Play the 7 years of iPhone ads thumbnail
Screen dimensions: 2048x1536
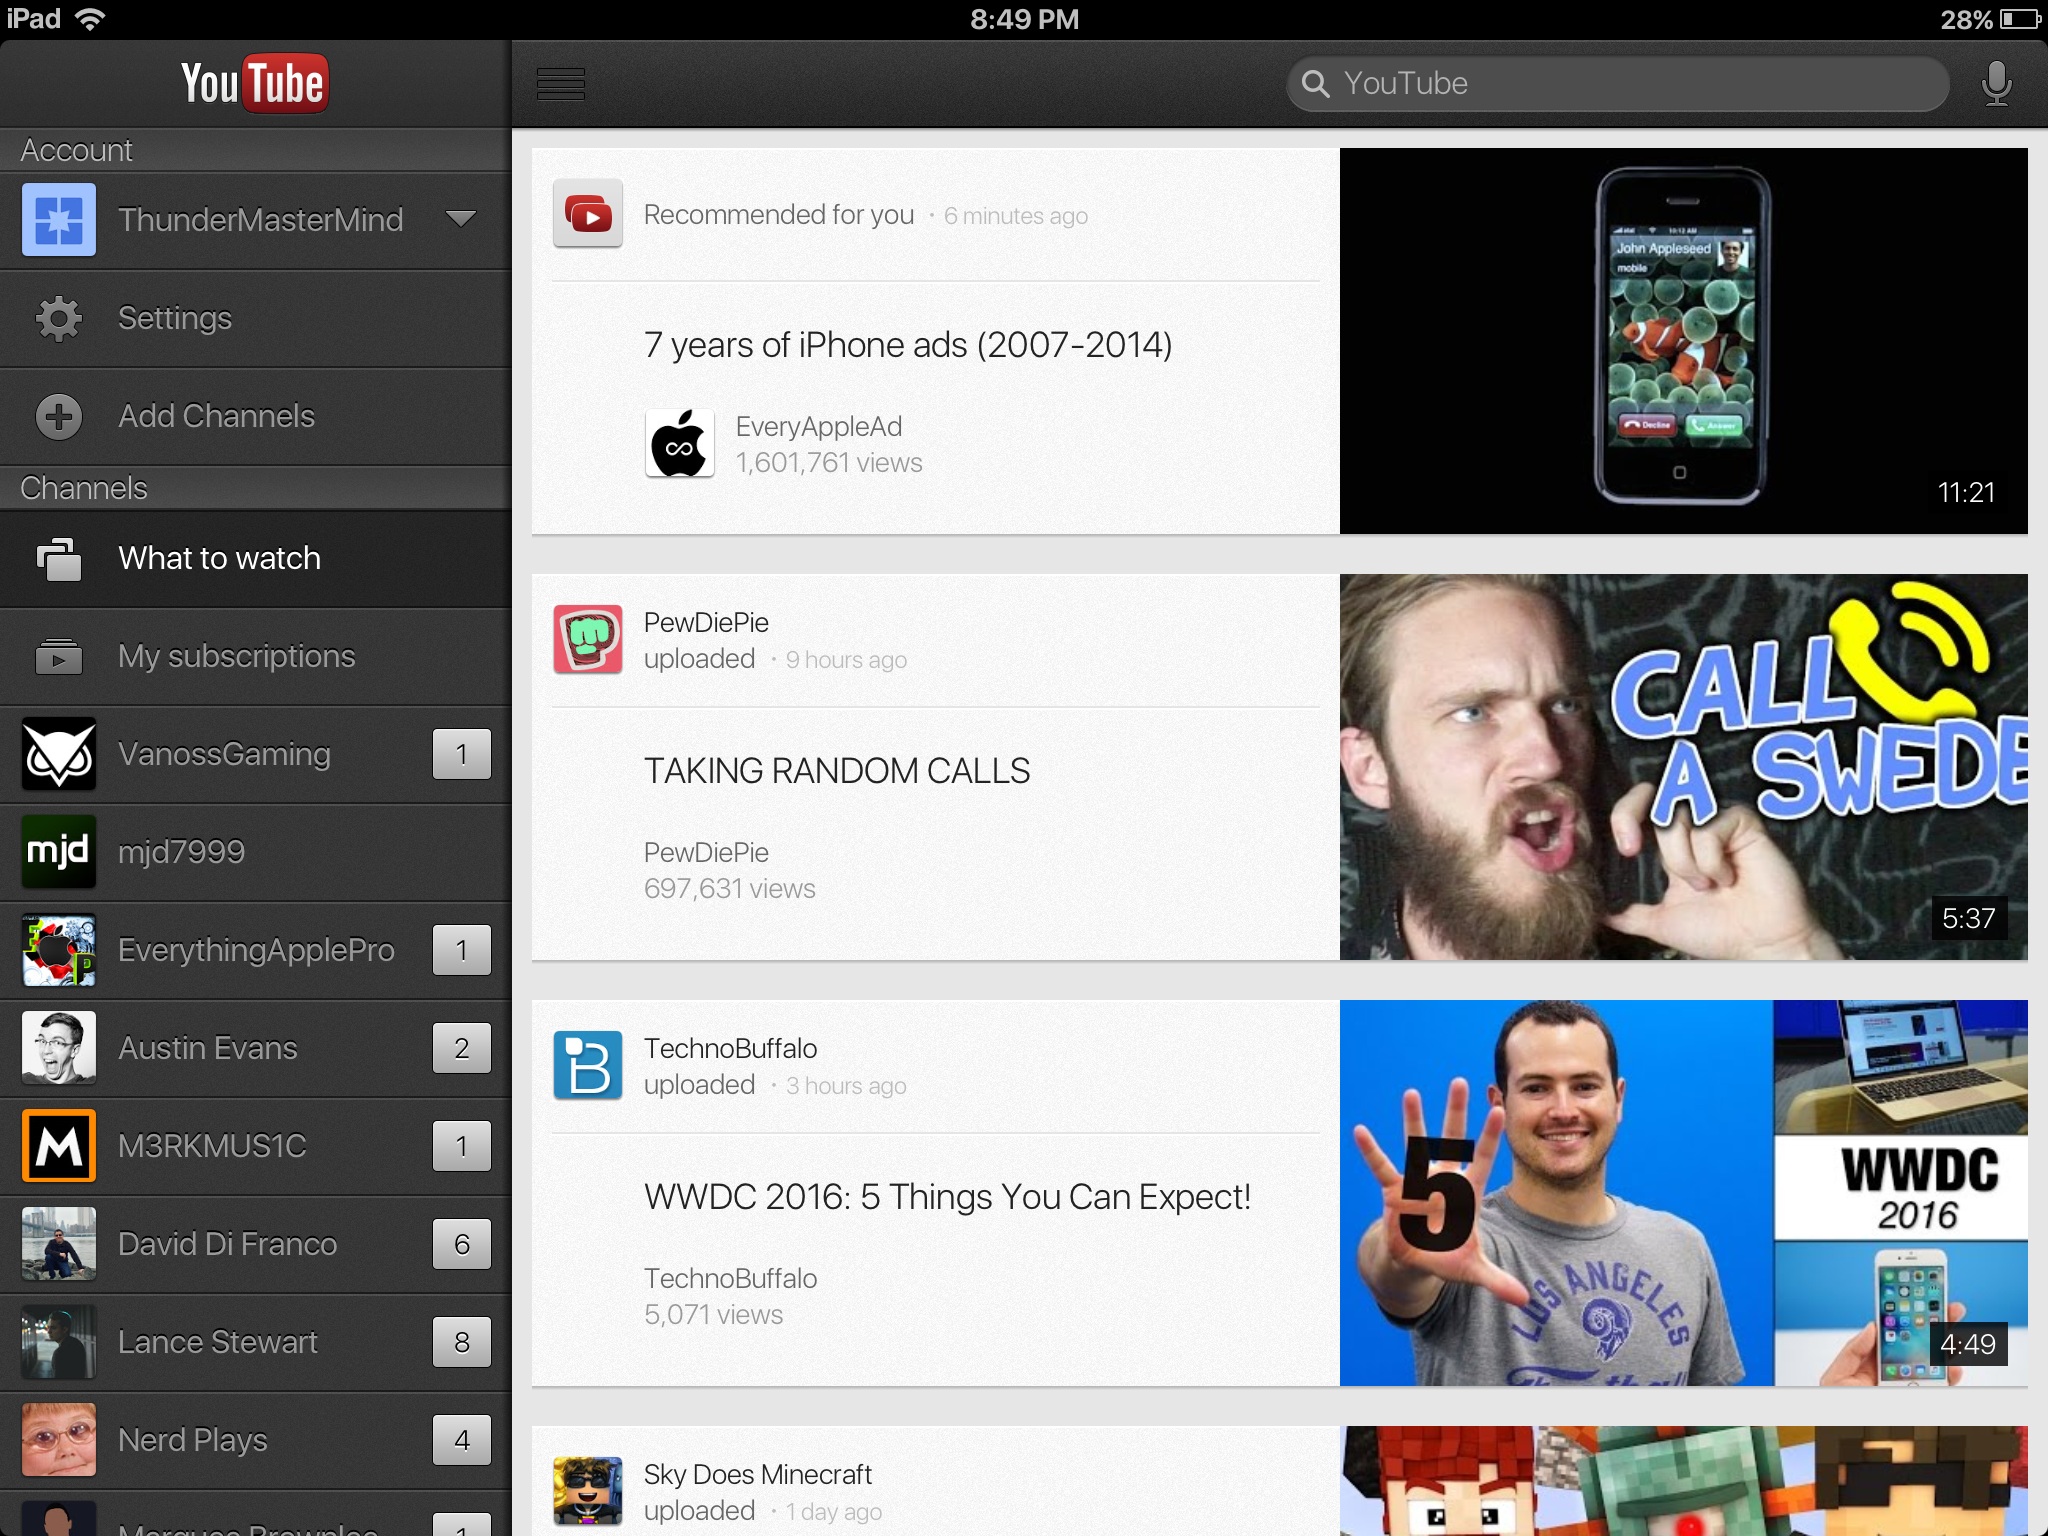pos(1683,341)
